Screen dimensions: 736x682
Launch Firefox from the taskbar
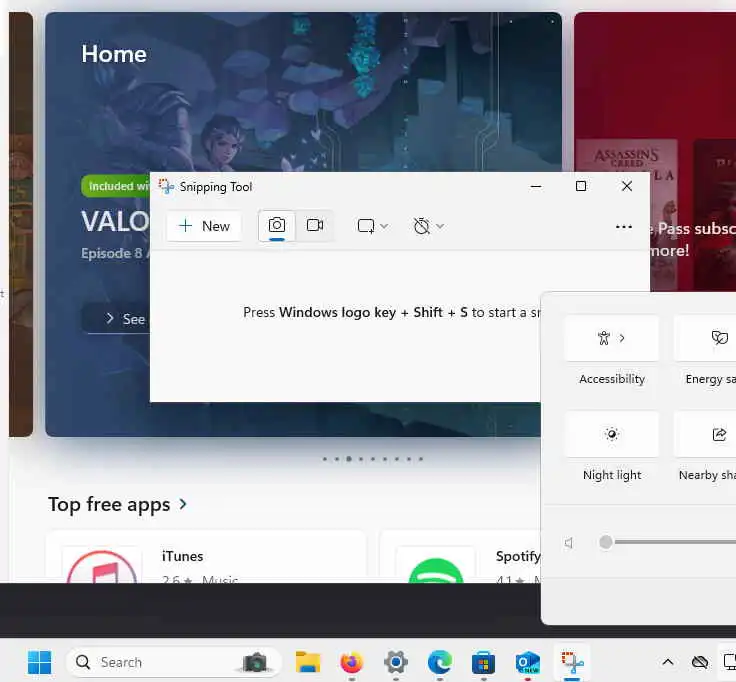pos(352,662)
